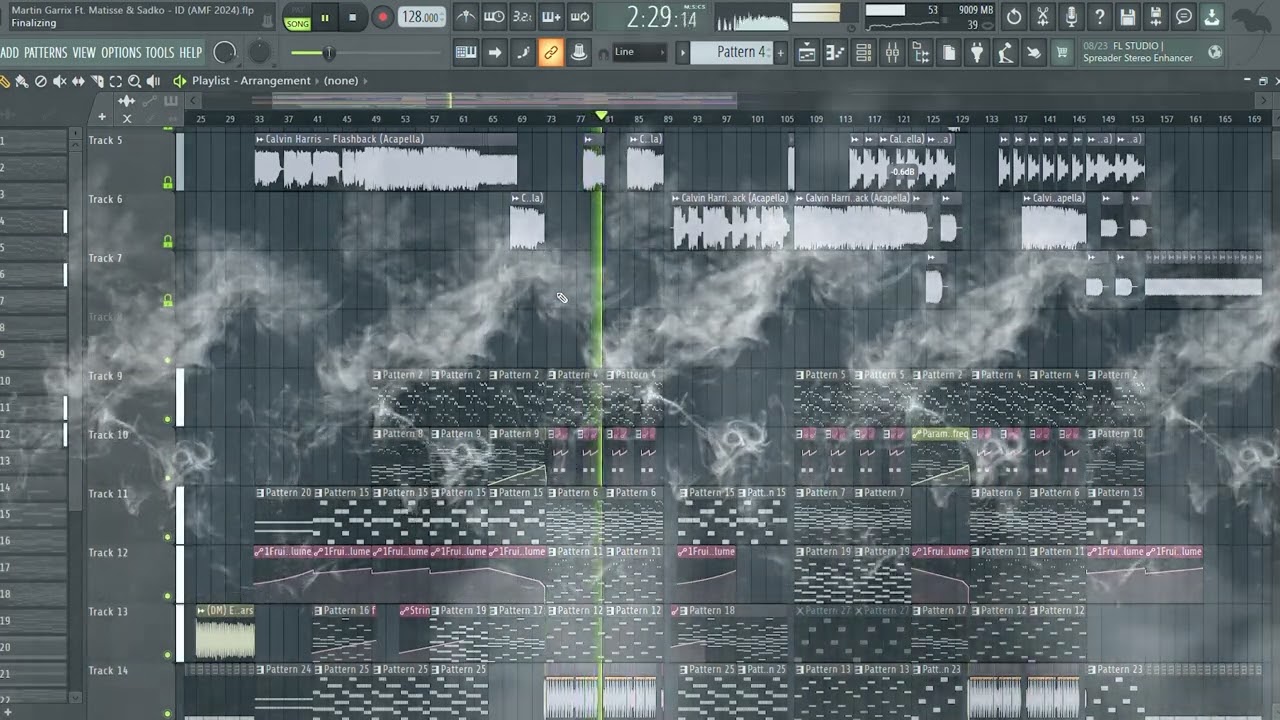Open the Playlist view icon
Image resolution: width=1280 pixels, height=720 pixels.
[806, 52]
